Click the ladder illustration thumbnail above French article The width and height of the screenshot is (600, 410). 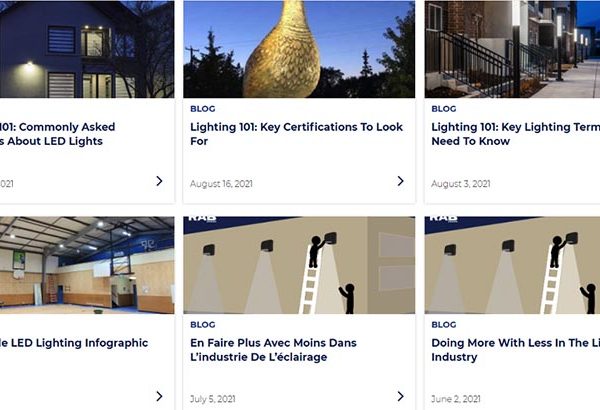(299, 265)
